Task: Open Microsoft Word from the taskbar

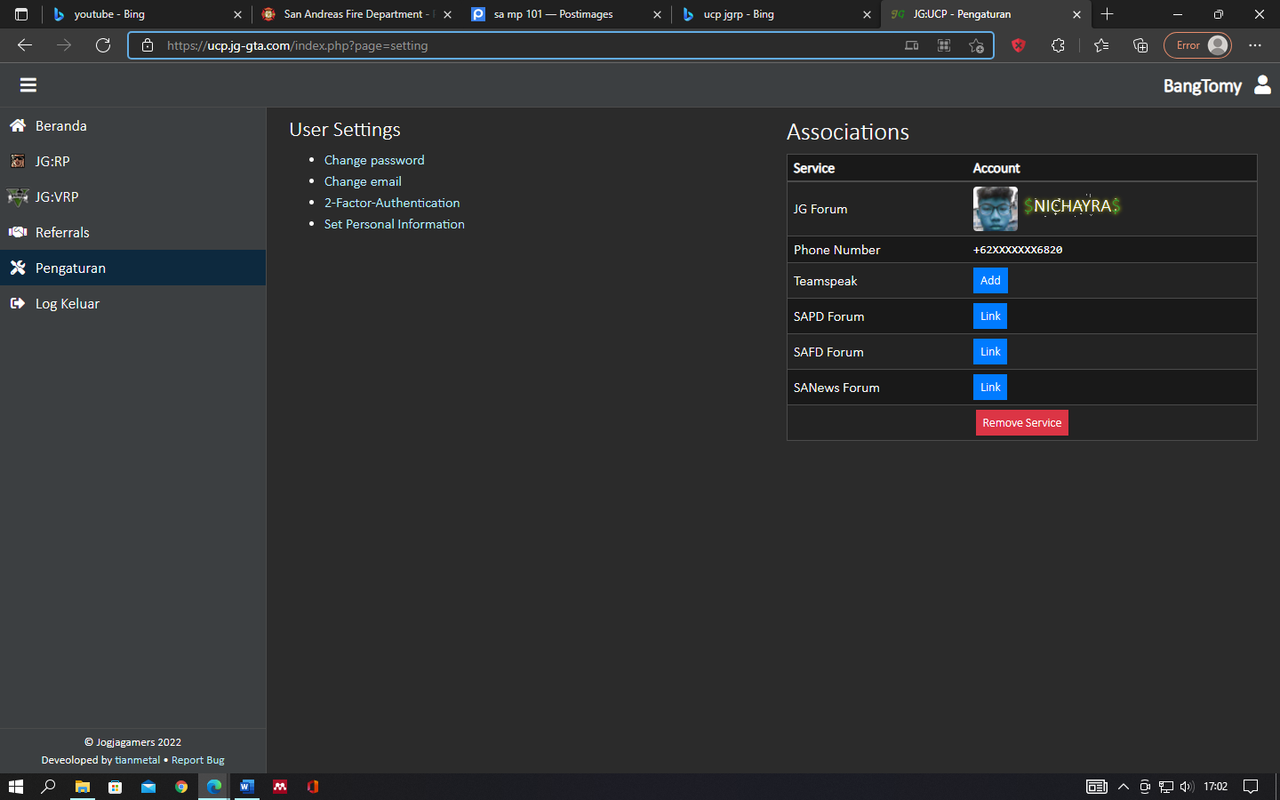Action: pyautogui.click(x=246, y=787)
